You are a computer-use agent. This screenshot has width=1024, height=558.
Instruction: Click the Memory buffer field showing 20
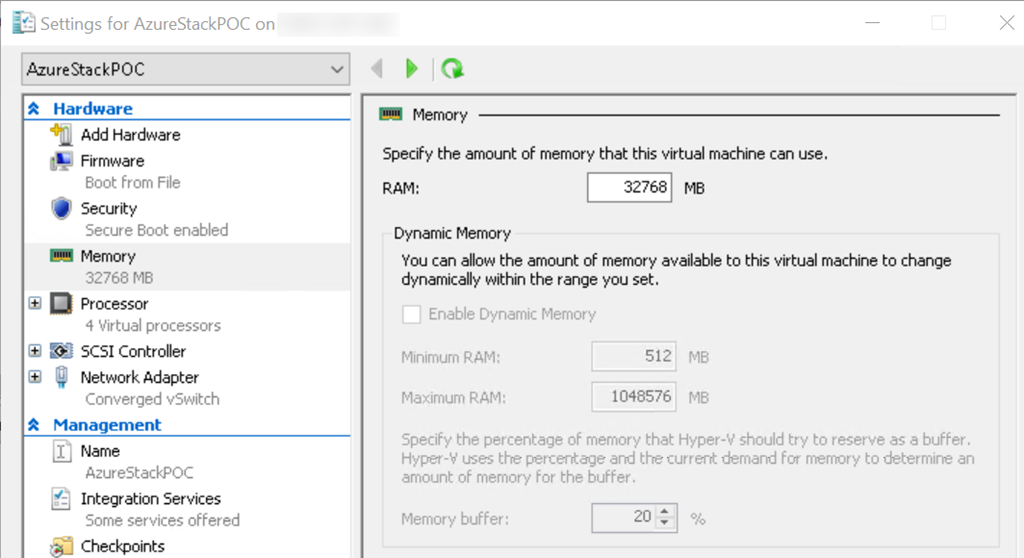(624, 517)
